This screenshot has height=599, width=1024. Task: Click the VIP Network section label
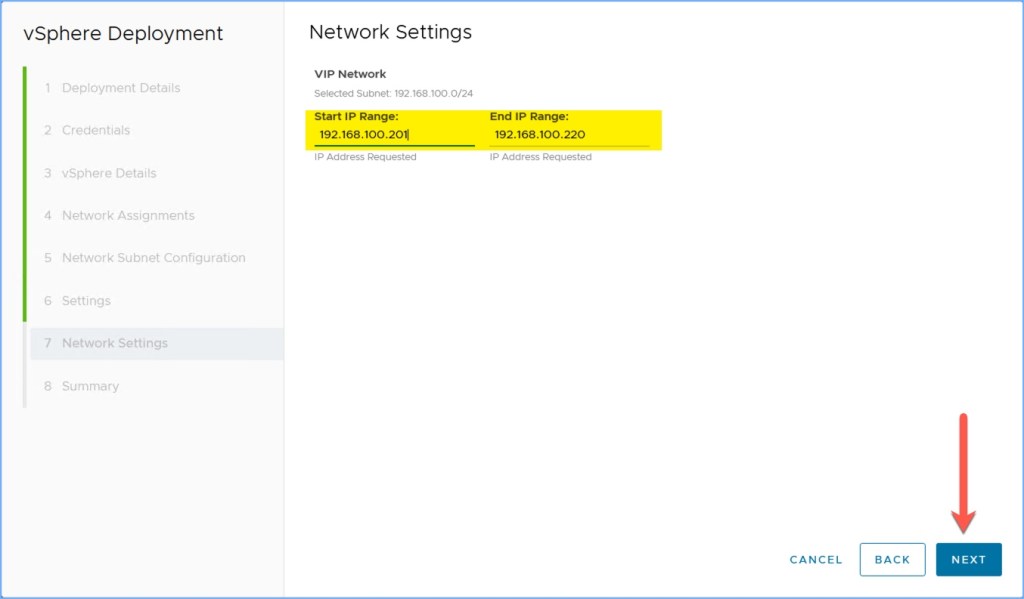coord(350,74)
